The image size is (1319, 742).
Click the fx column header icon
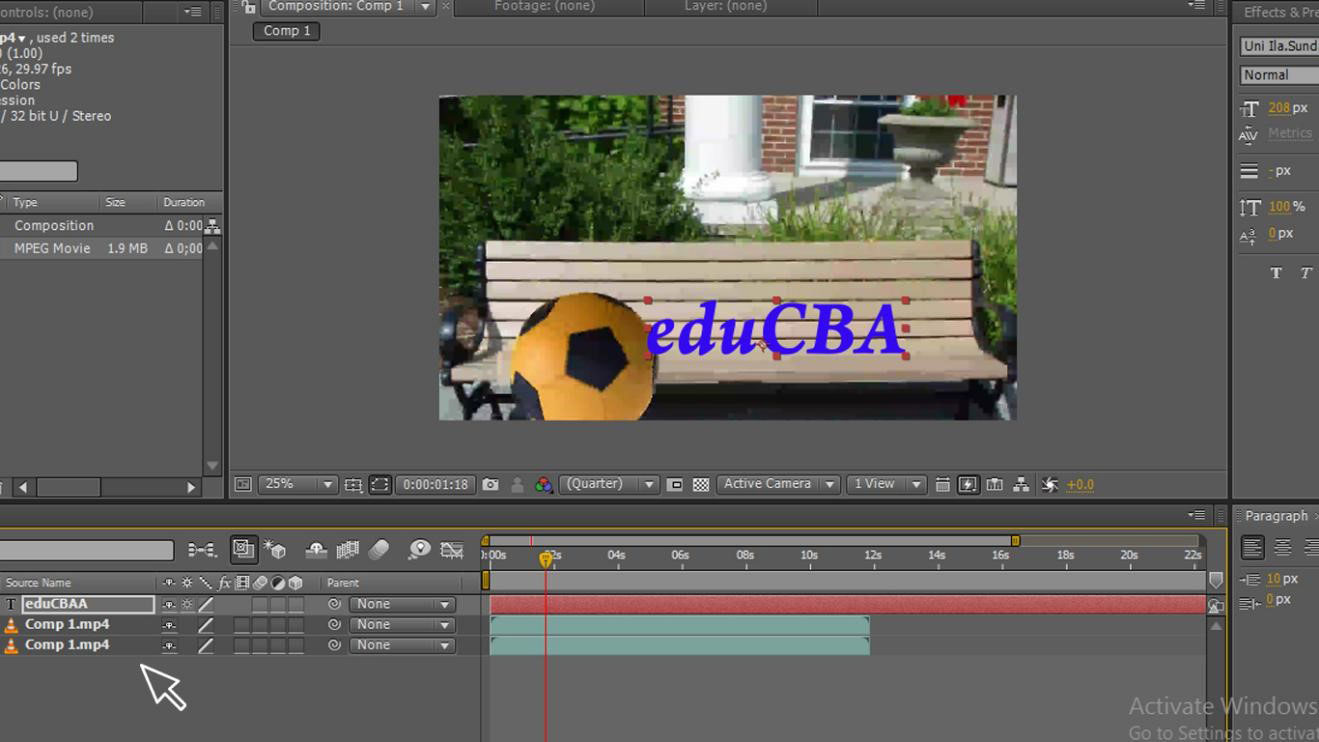click(x=224, y=583)
